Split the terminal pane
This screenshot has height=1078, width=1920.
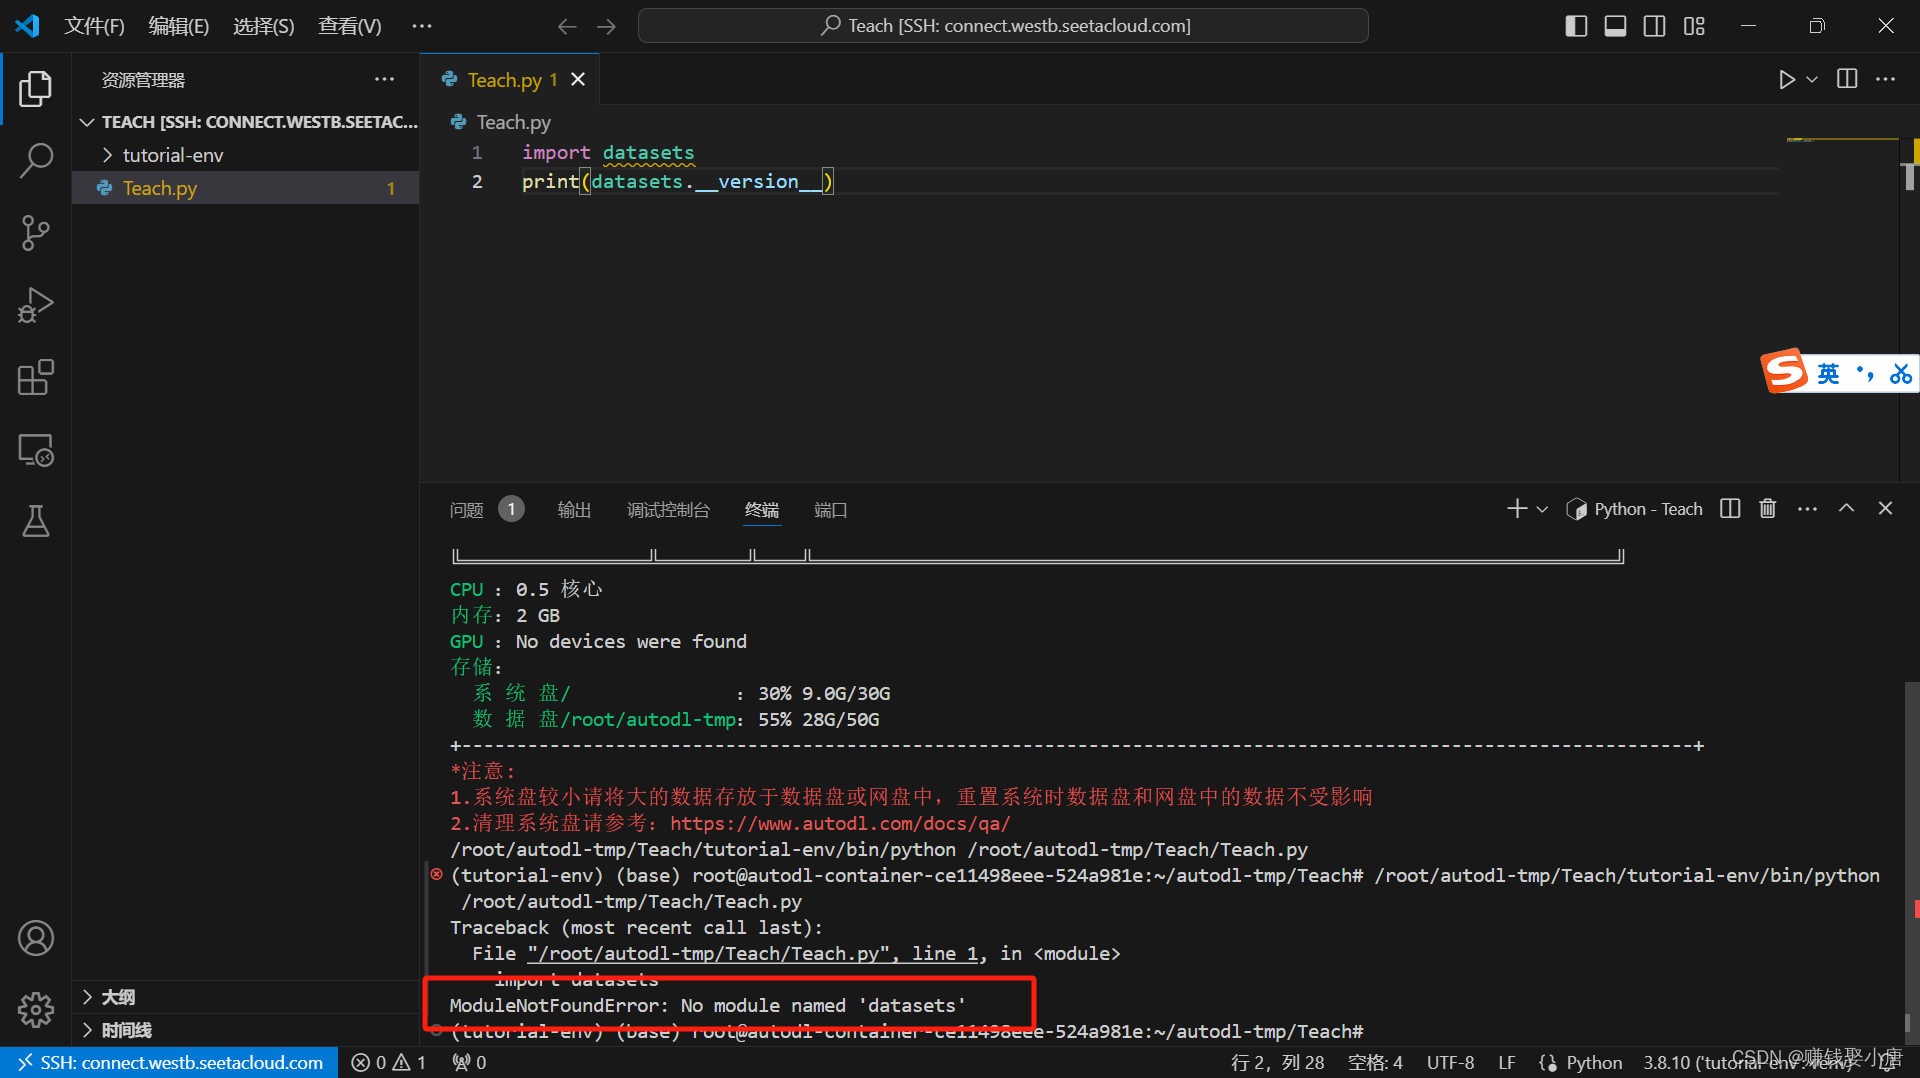coord(1730,509)
